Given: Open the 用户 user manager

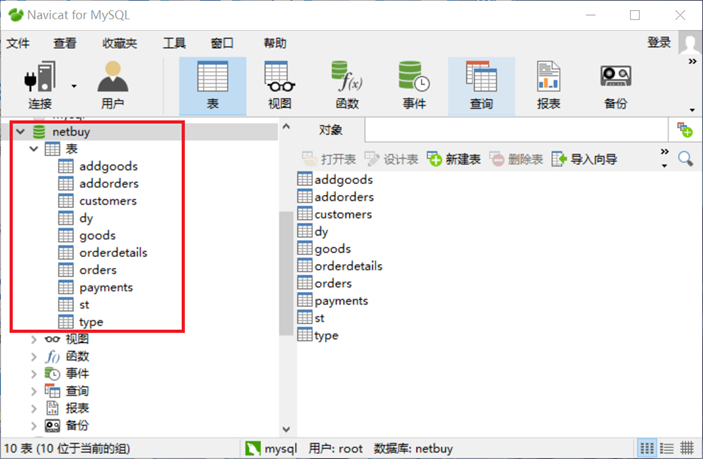Looking at the screenshot, I should pos(113,85).
